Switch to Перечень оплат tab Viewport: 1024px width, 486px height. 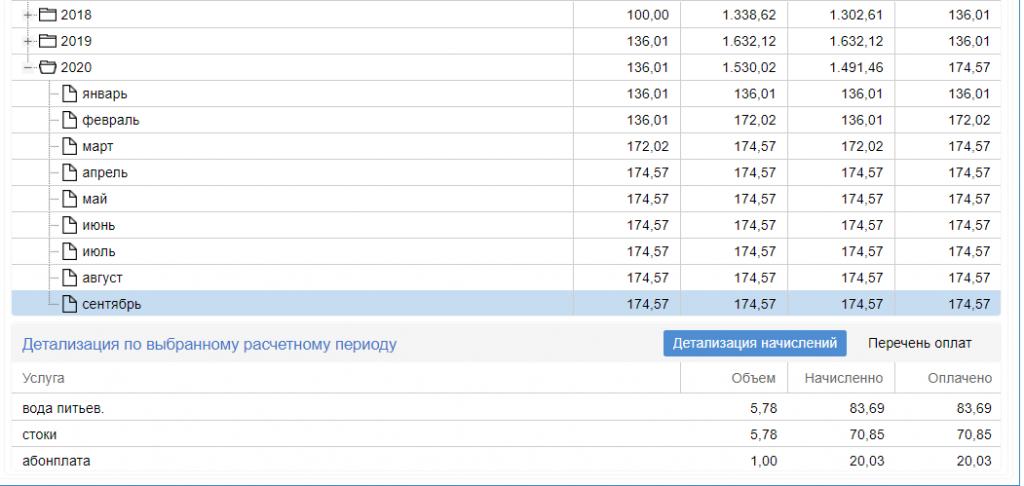click(x=919, y=344)
